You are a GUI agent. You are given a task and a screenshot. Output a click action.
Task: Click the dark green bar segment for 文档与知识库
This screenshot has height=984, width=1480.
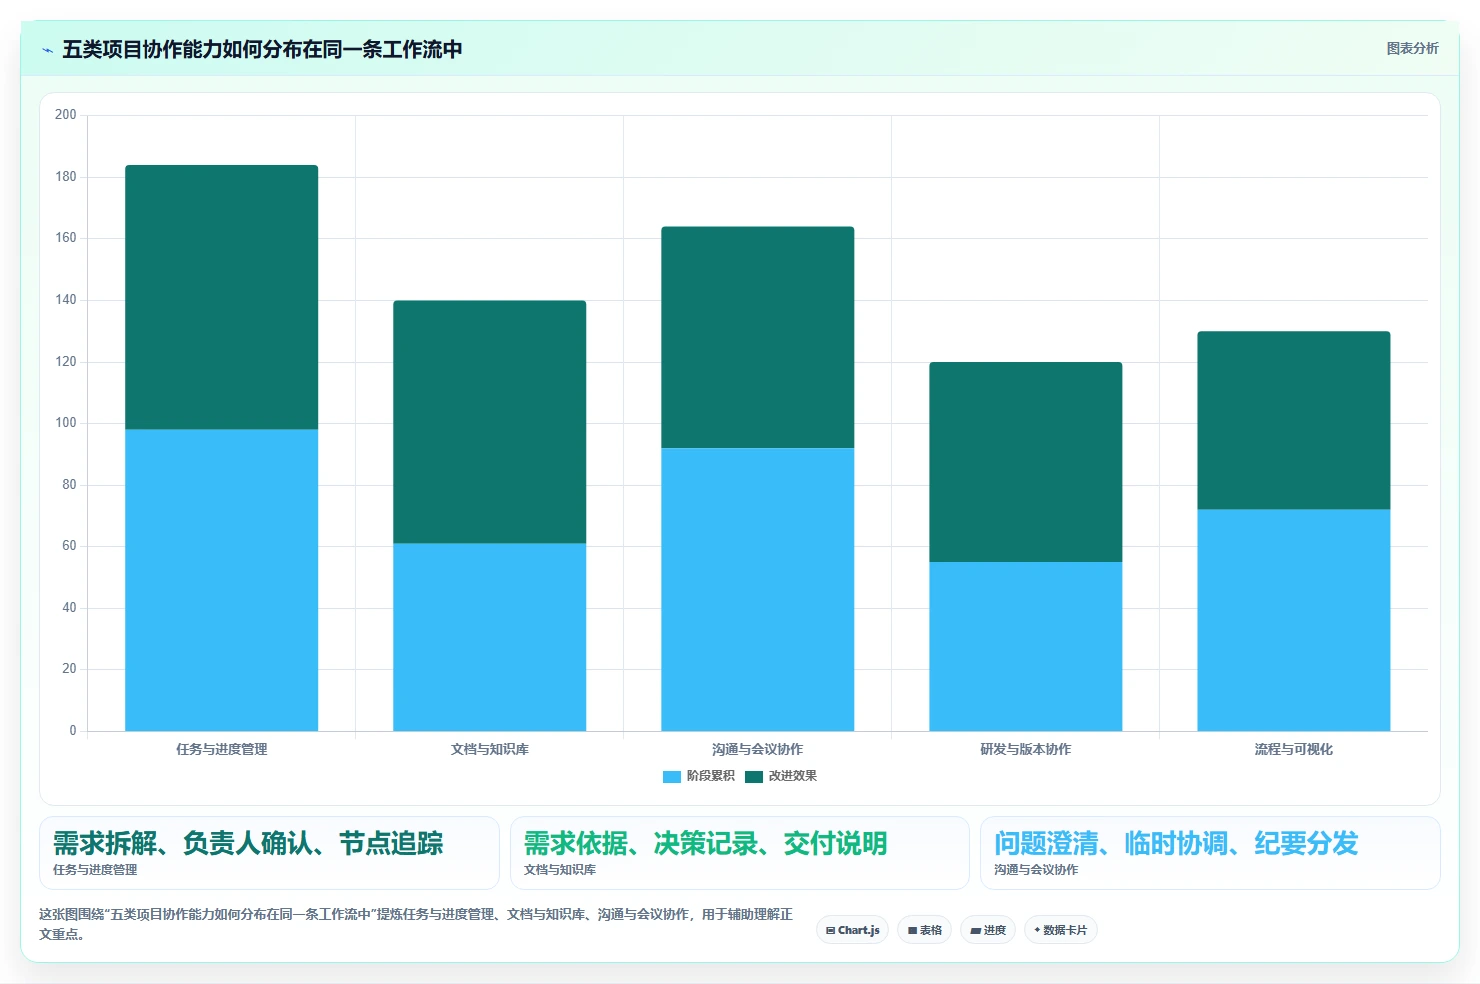click(x=489, y=422)
